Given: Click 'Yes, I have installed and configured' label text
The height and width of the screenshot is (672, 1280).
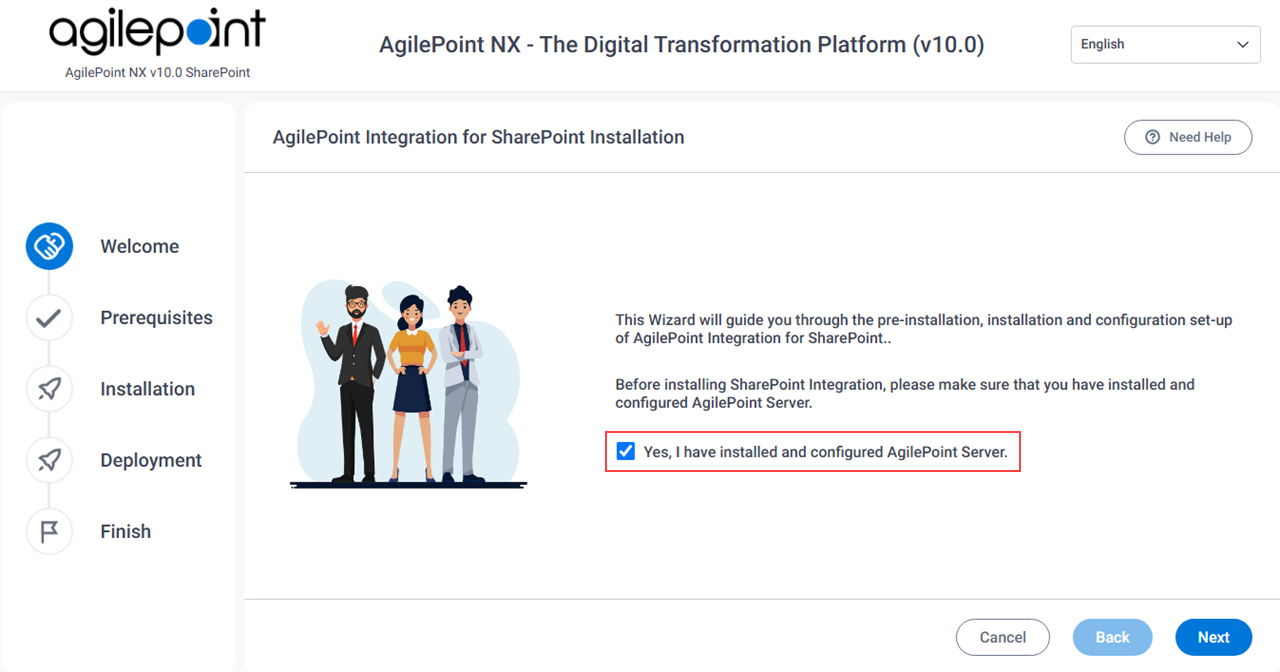Looking at the screenshot, I should tap(826, 452).
